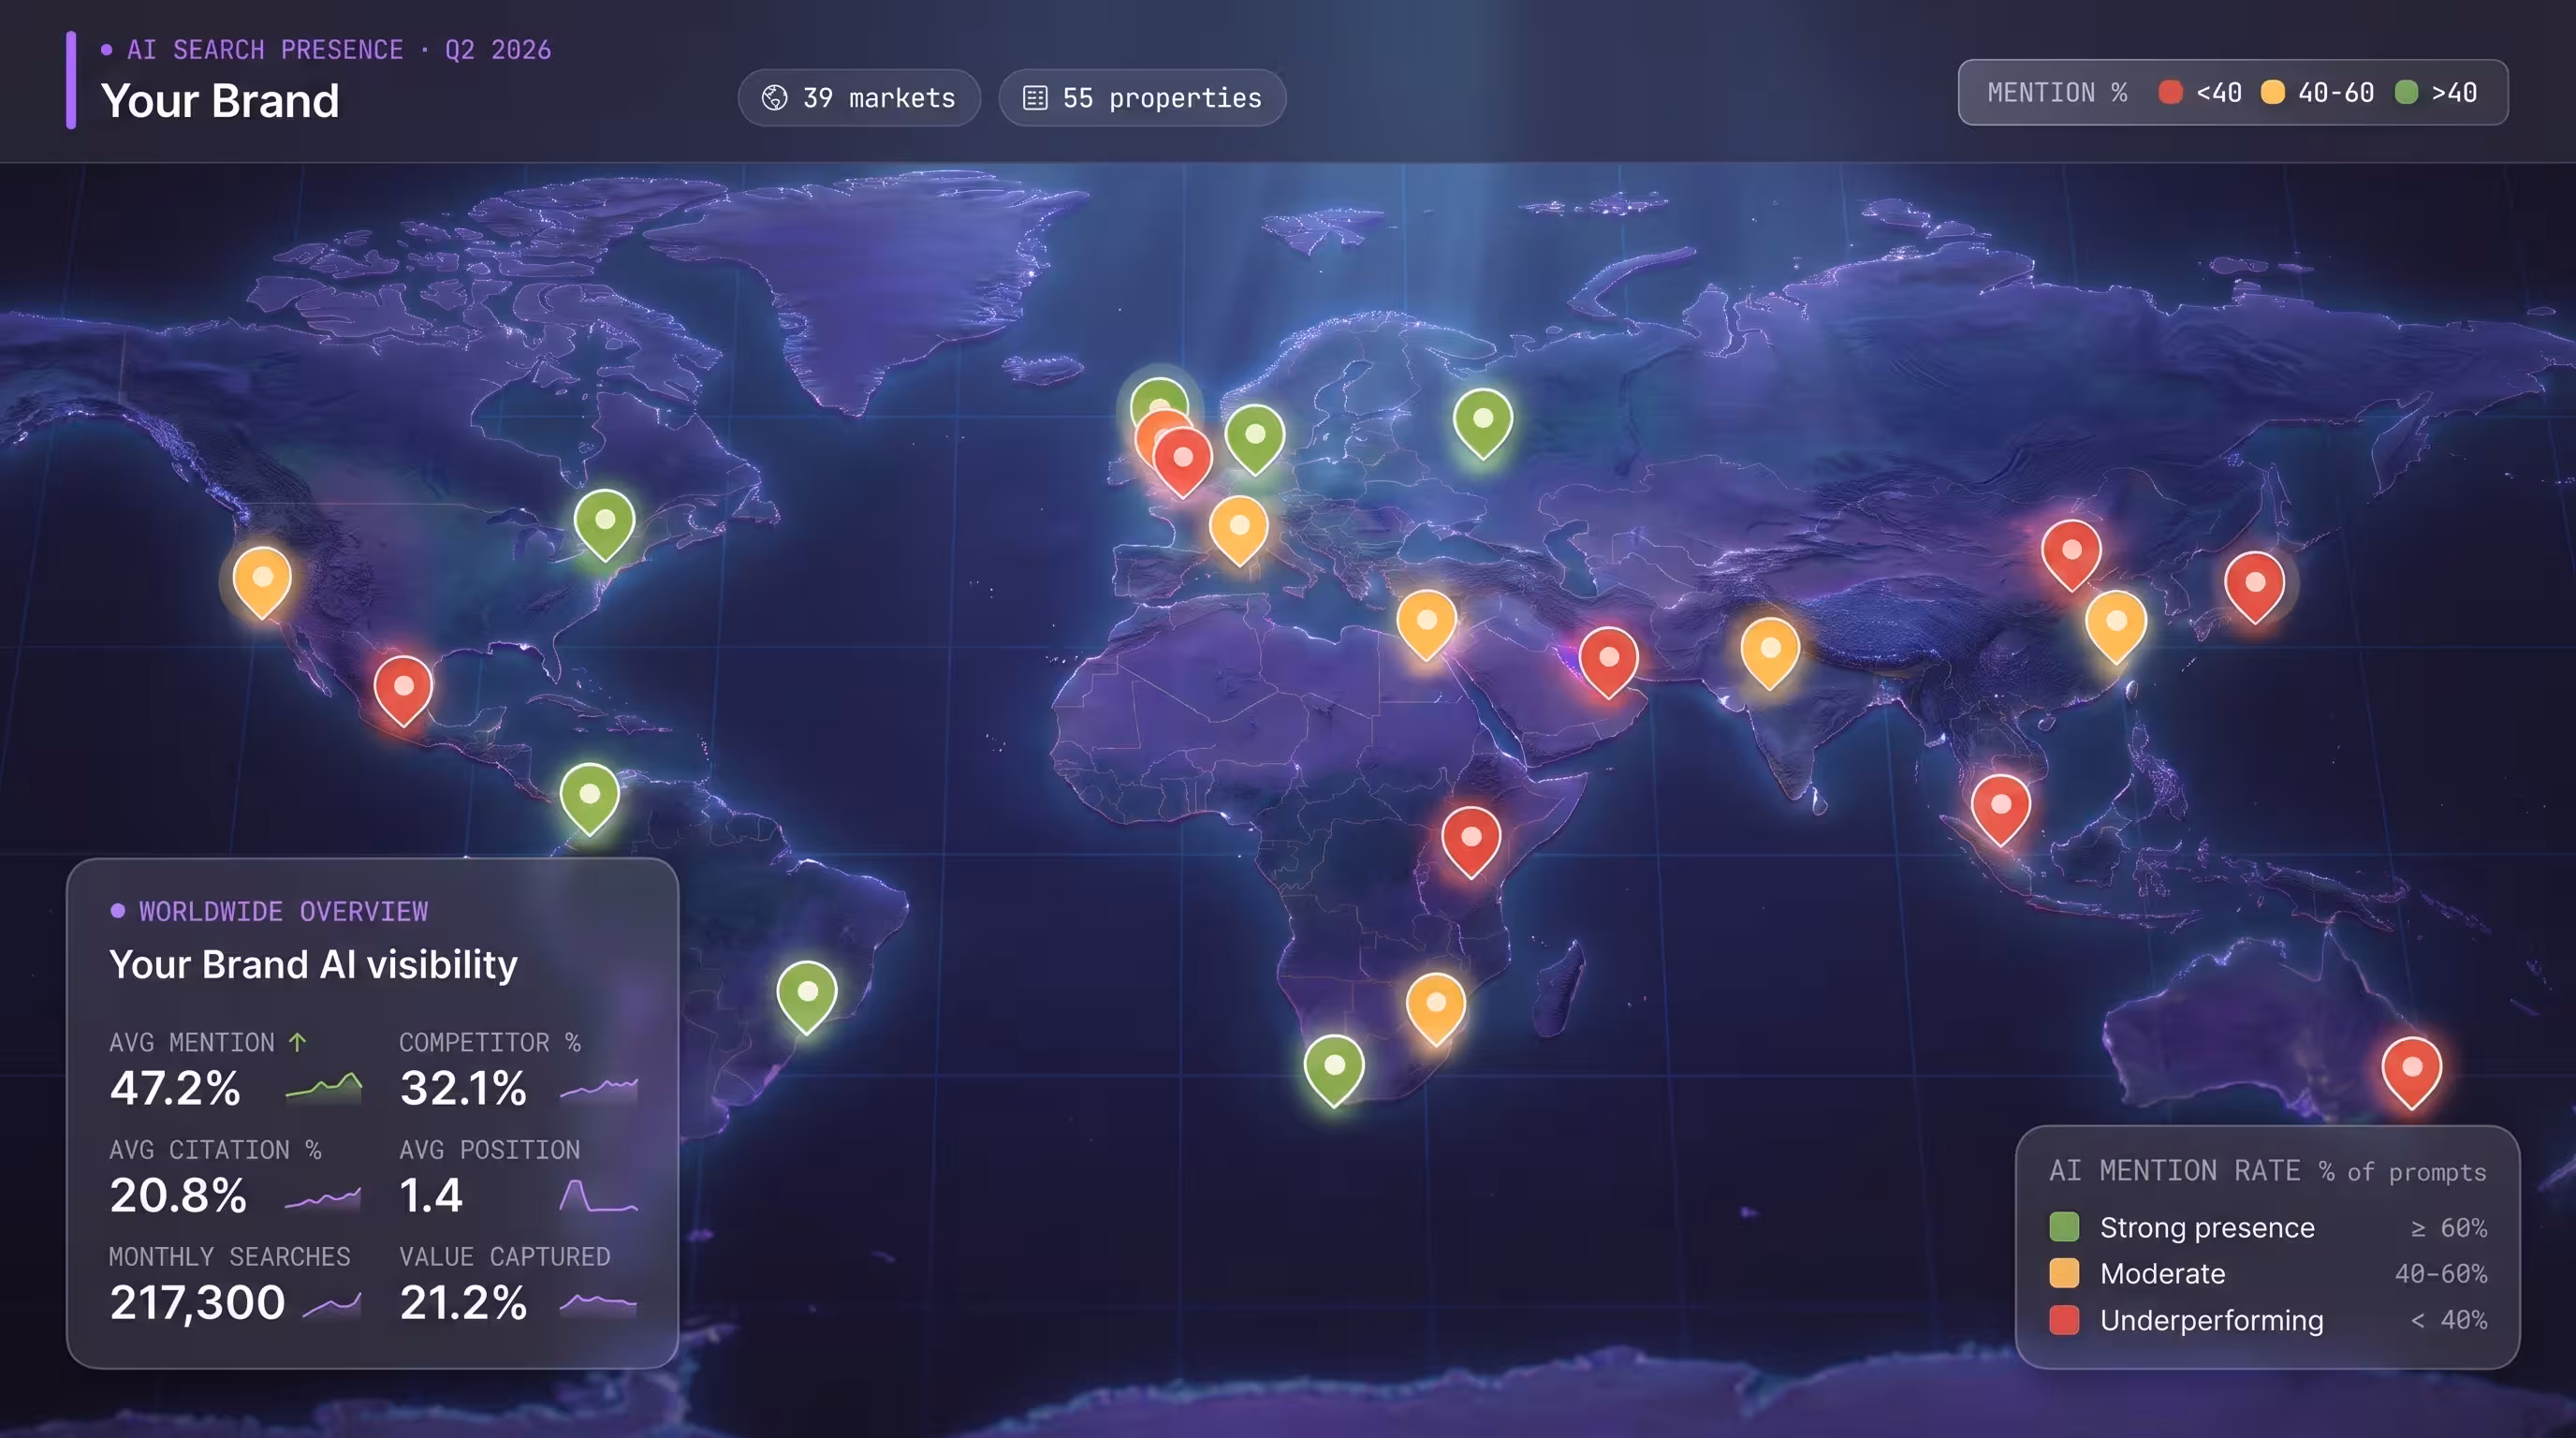Click the Underperforming red legend swatch
2576x1438 pixels.
2064,1320
